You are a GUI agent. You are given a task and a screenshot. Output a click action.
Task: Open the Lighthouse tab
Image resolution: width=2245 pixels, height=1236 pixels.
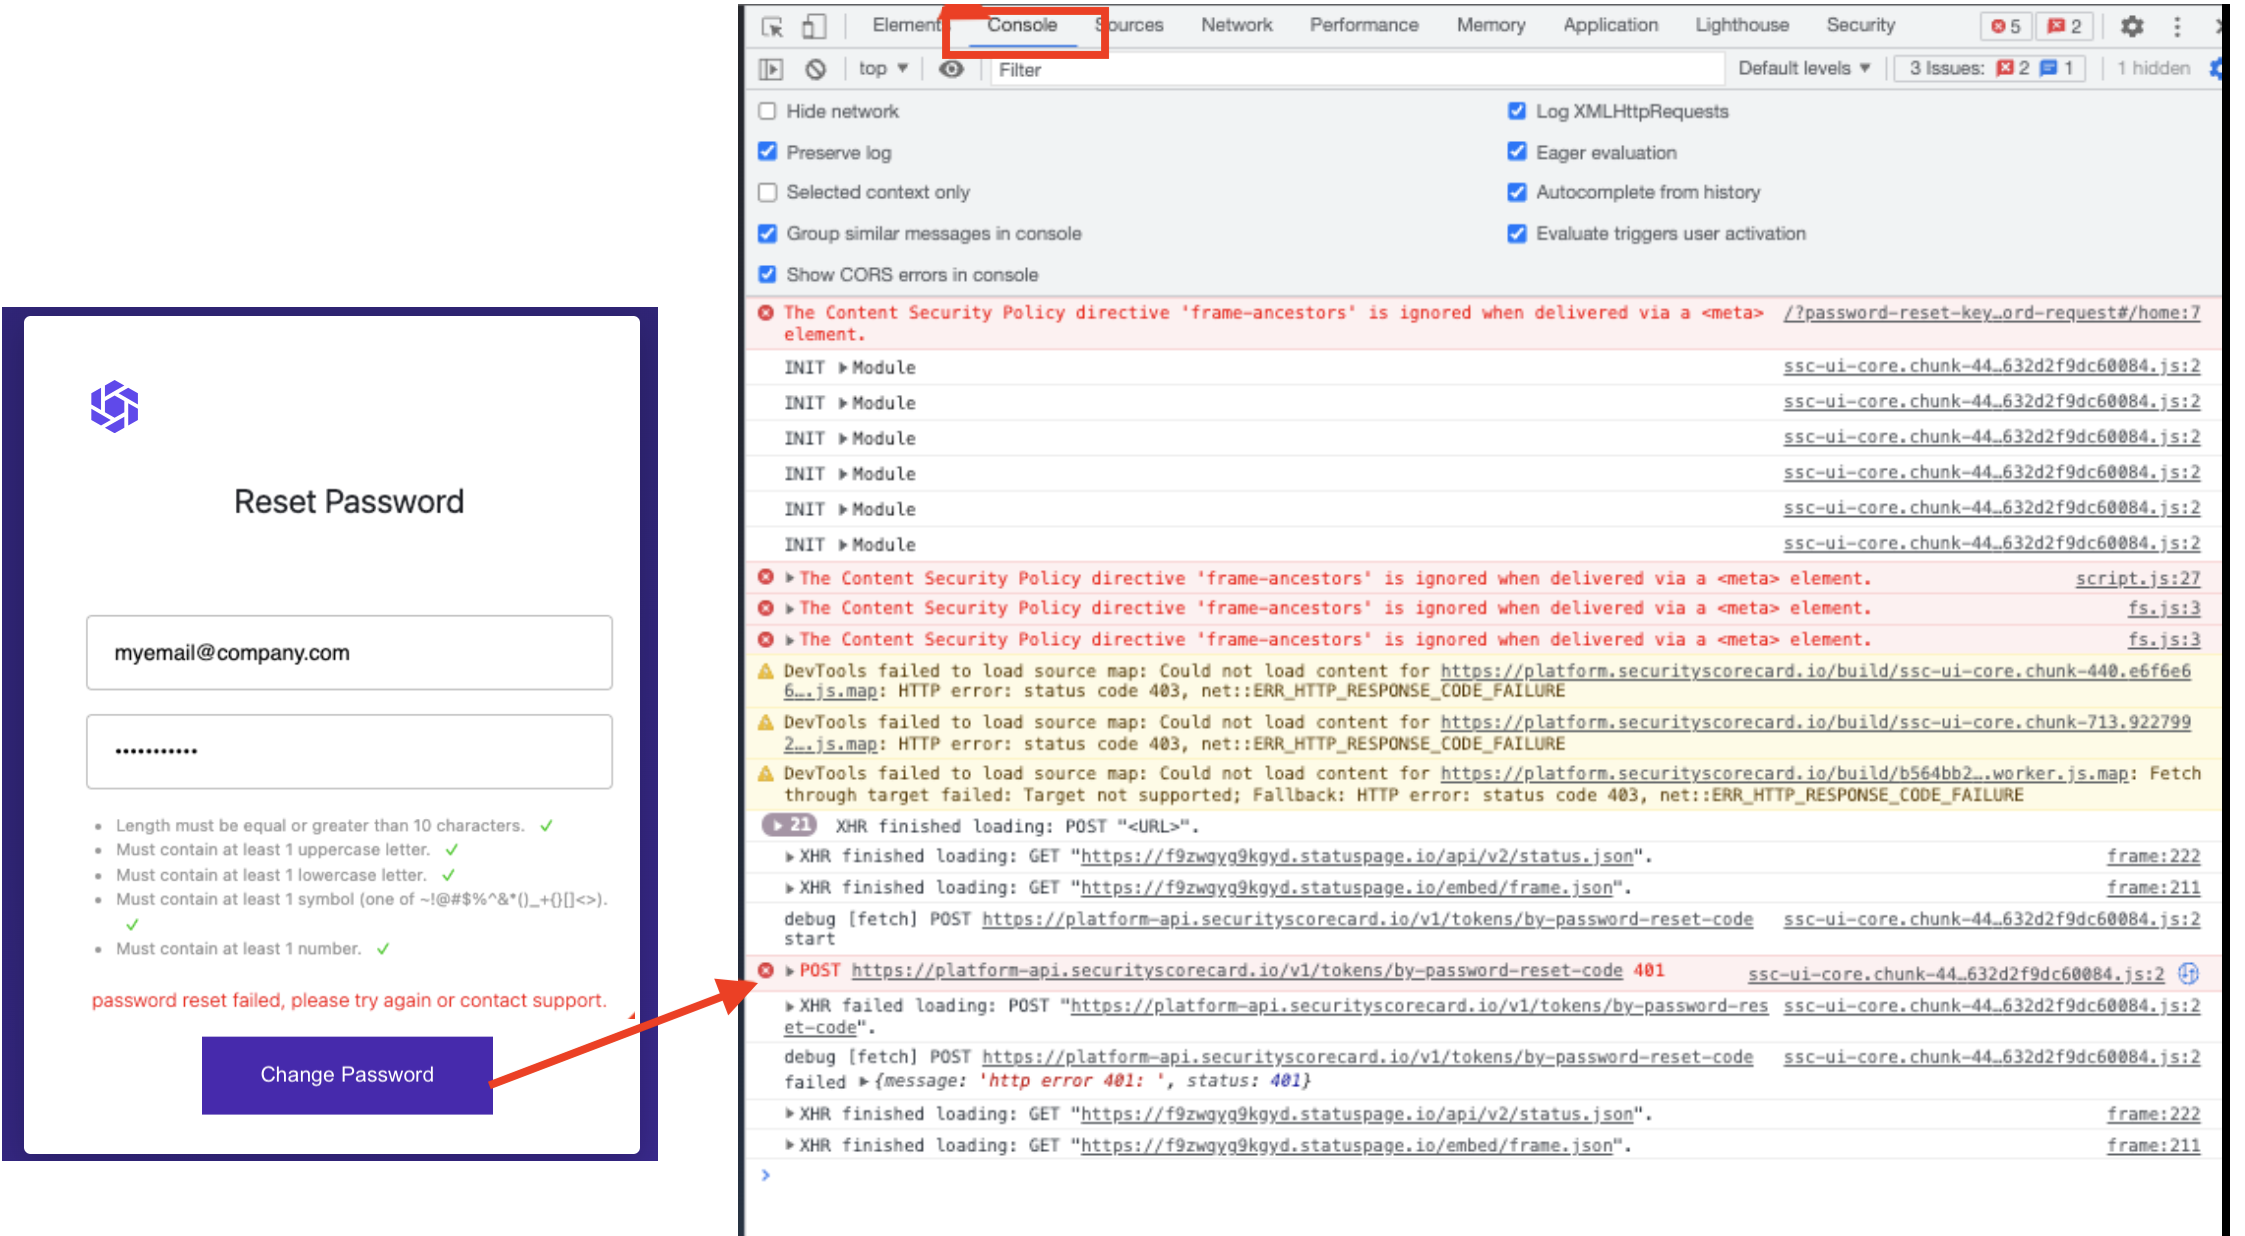coord(1742,25)
